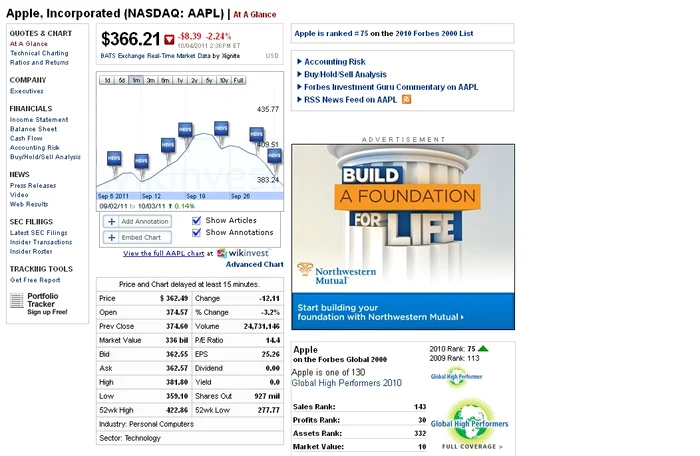
Task: Open the Insider Roster link
Action: point(31,251)
